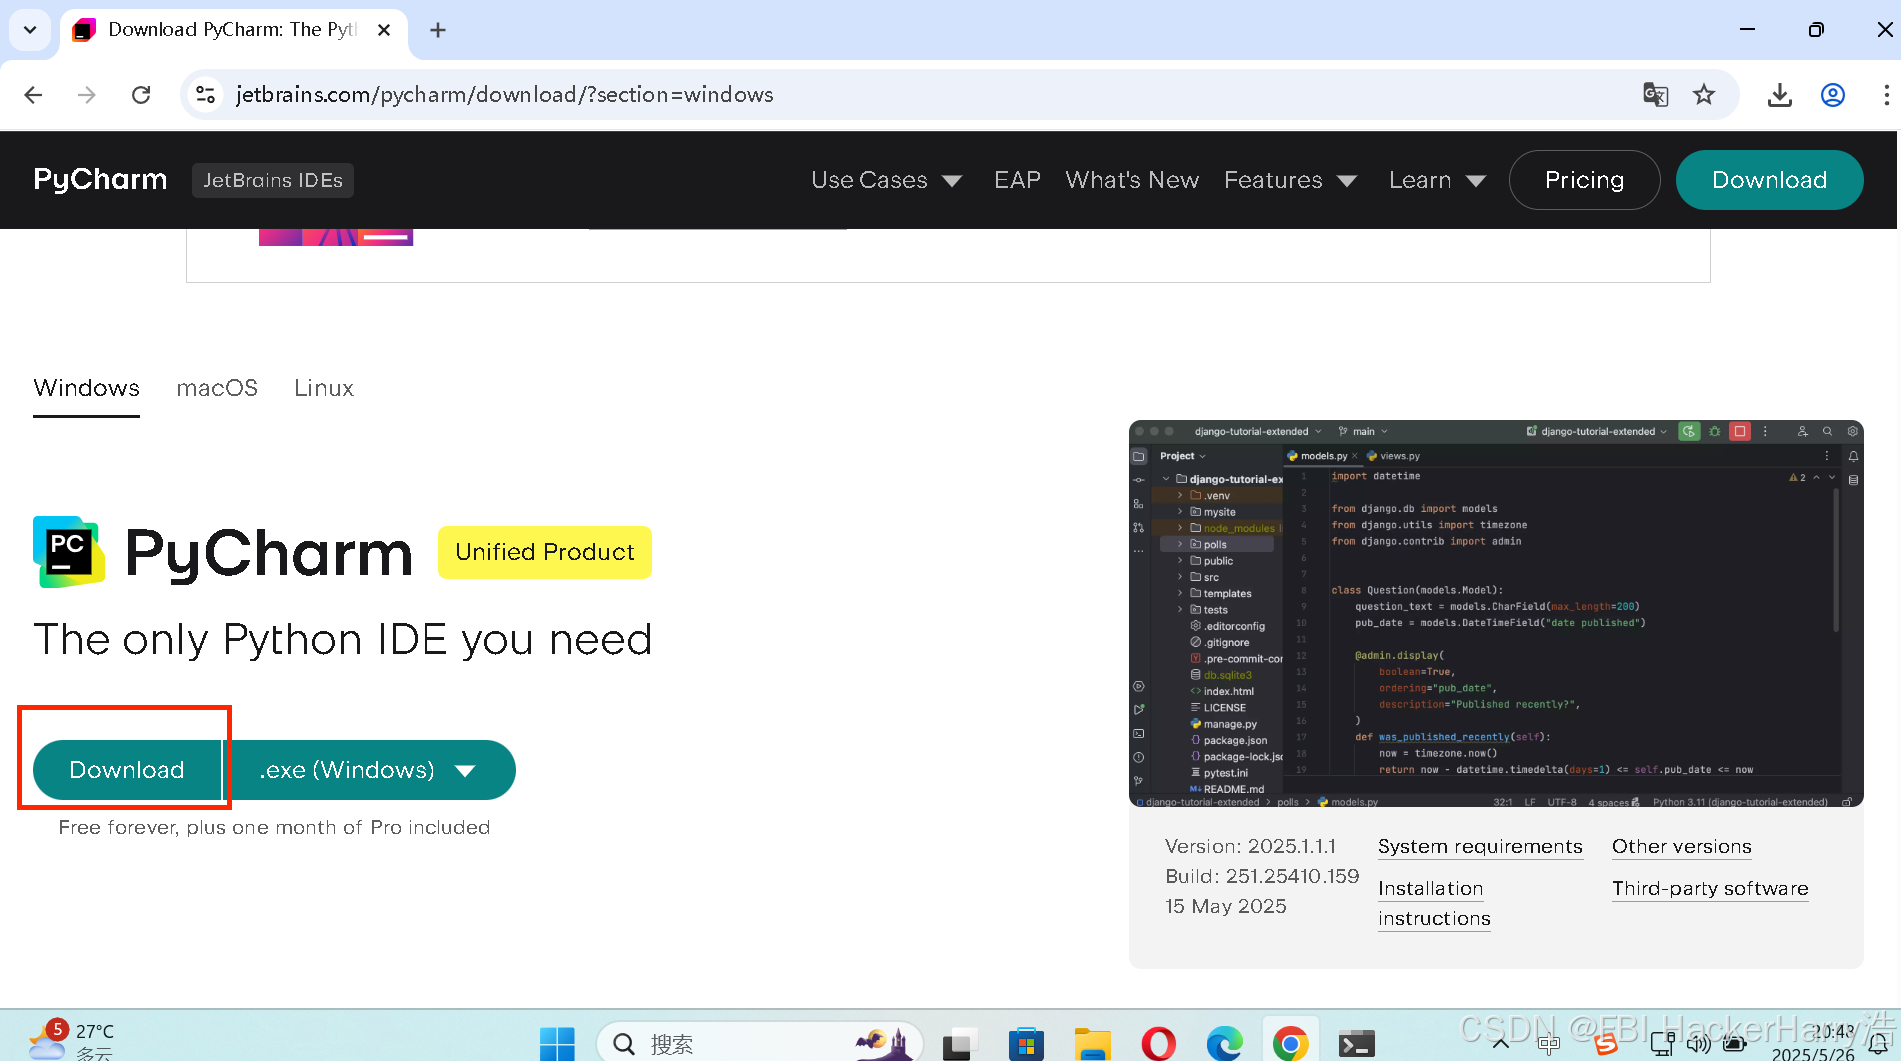Open the Third-party software link
The image size is (1901, 1061).
click(1710, 889)
